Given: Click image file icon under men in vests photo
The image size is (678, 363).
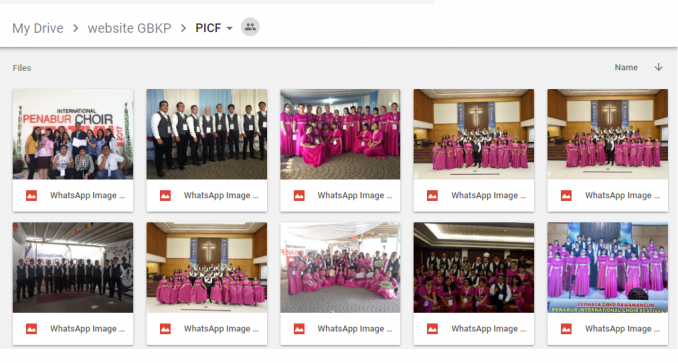Looking at the screenshot, I should point(165,195).
